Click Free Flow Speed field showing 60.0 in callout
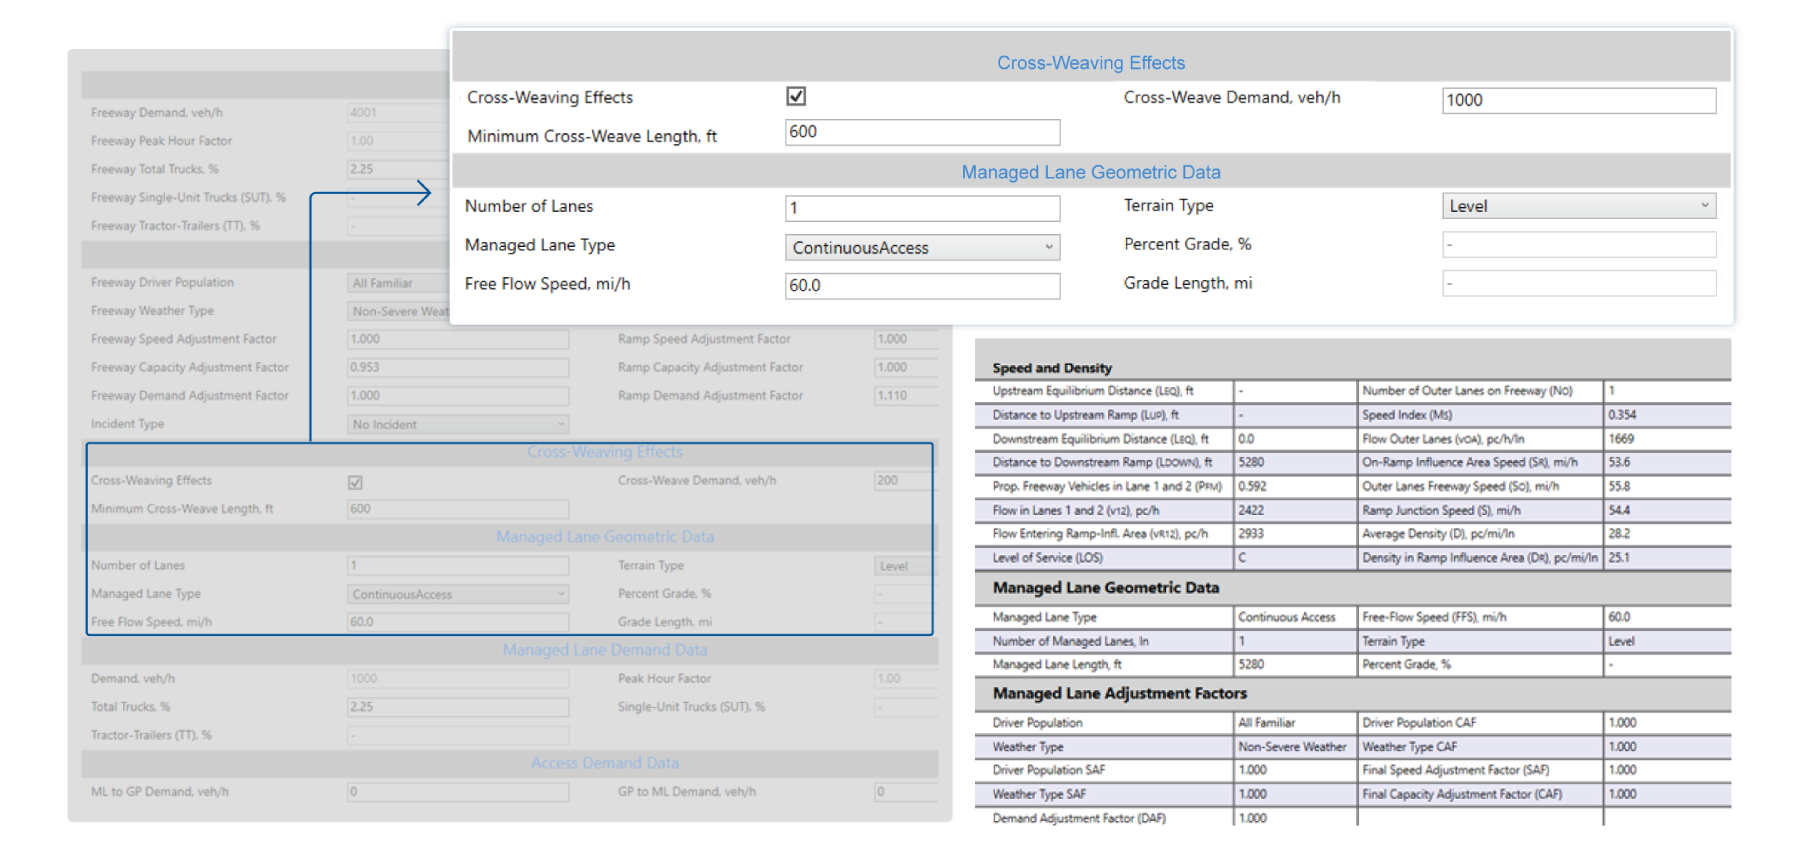Image resolution: width=1800 pixels, height=844 pixels. [922, 286]
